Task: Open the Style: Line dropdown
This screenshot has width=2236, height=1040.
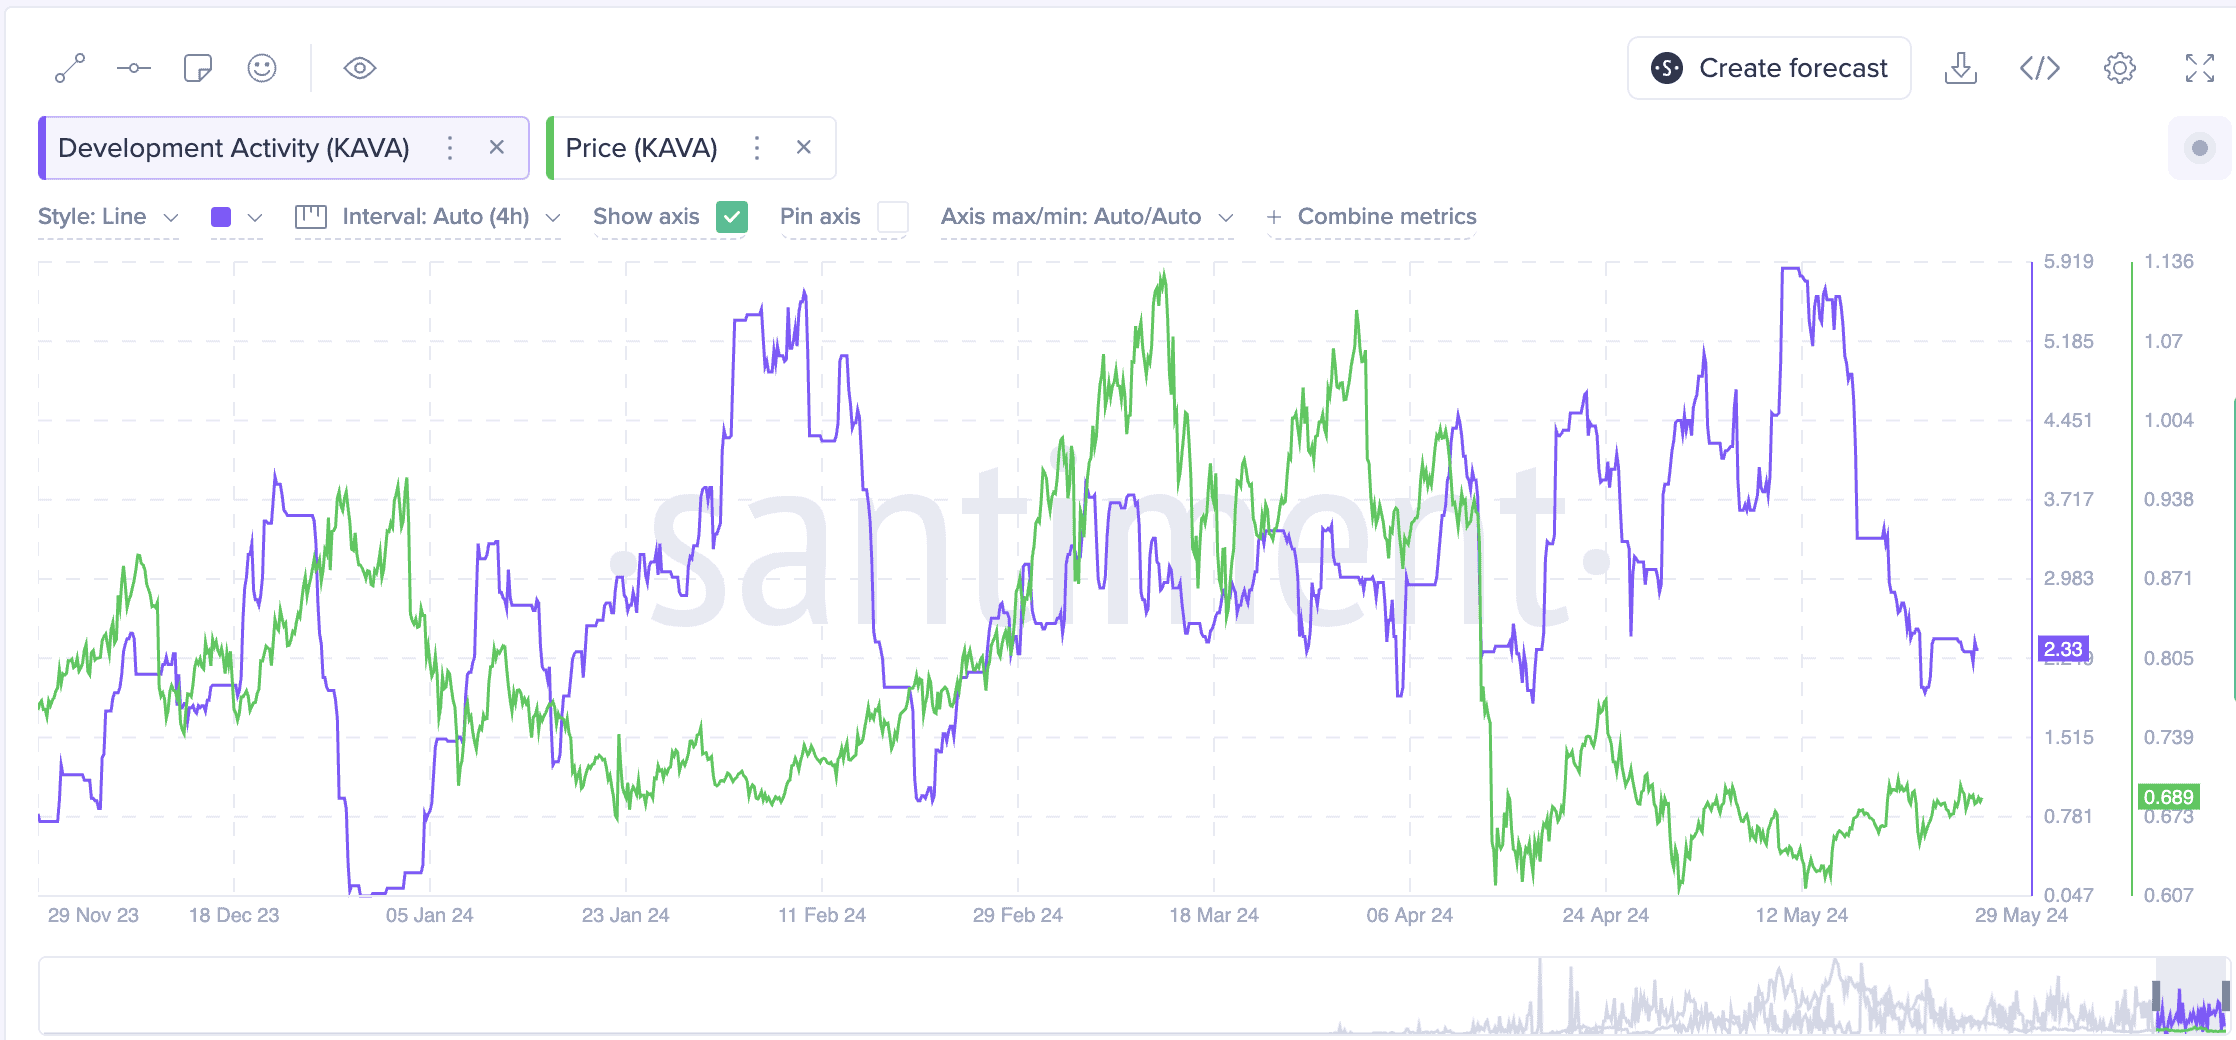Action: [108, 217]
